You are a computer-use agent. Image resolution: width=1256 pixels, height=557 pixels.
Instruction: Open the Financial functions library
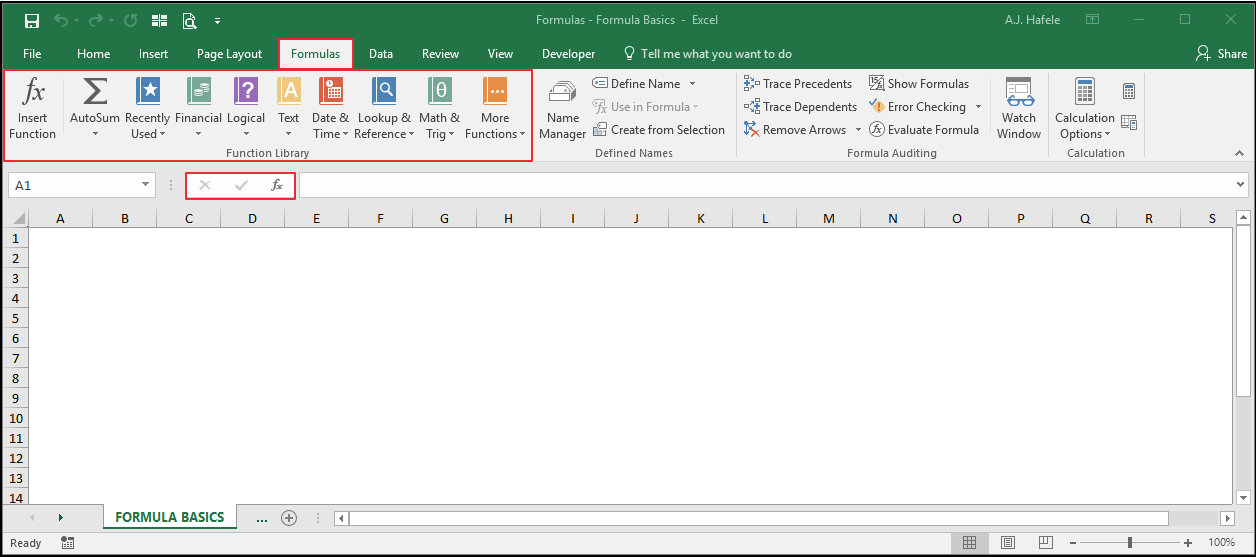198,110
